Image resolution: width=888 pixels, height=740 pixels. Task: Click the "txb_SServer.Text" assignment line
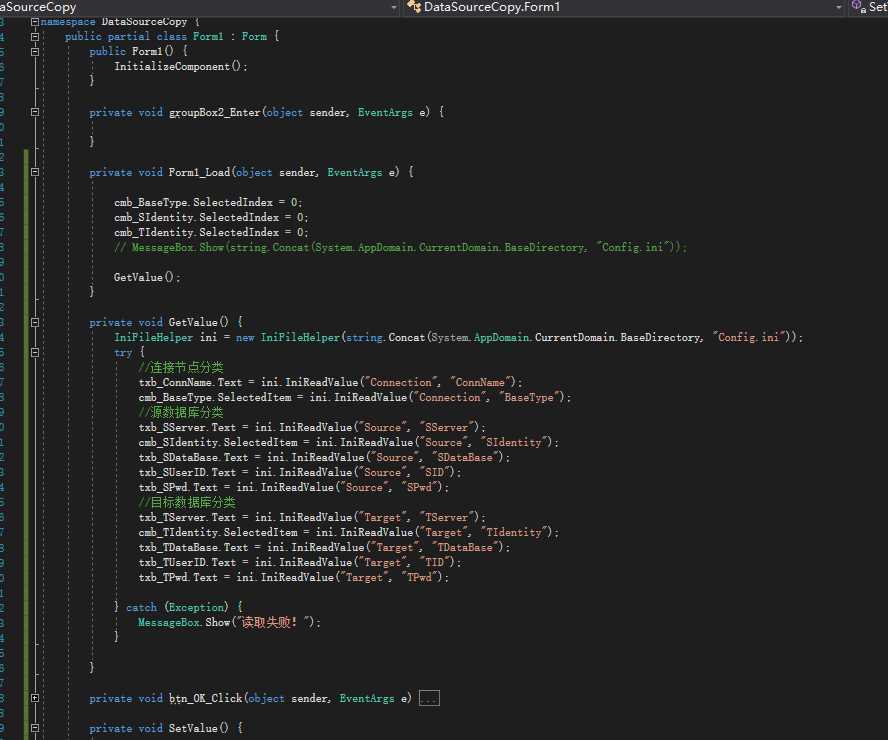[312, 427]
